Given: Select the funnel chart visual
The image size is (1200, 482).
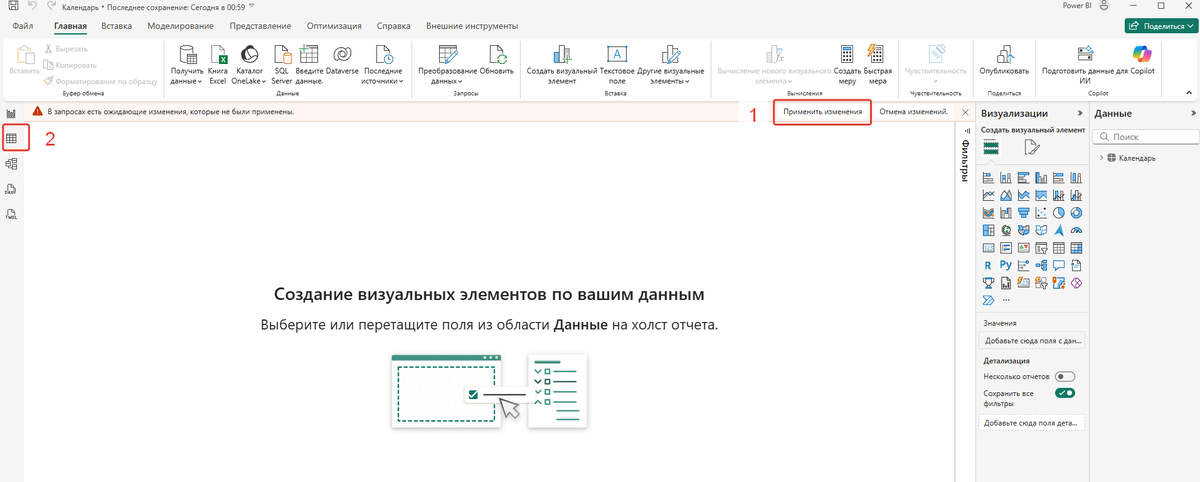Looking at the screenshot, I should (1024, 212).
